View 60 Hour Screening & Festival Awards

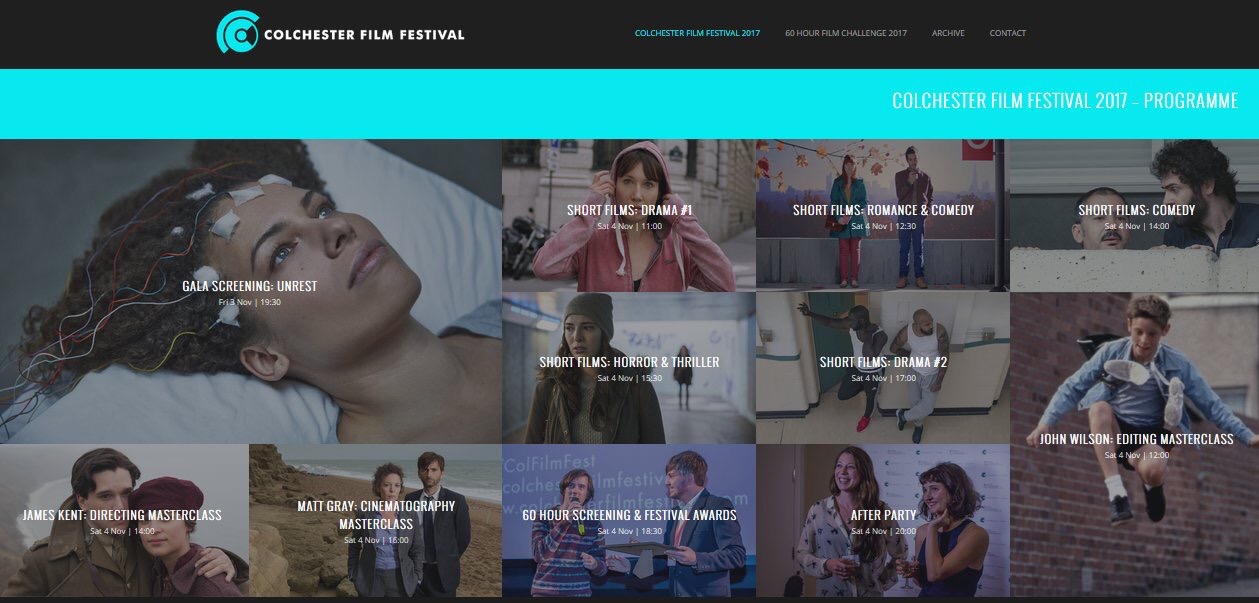tap(629, 520)
